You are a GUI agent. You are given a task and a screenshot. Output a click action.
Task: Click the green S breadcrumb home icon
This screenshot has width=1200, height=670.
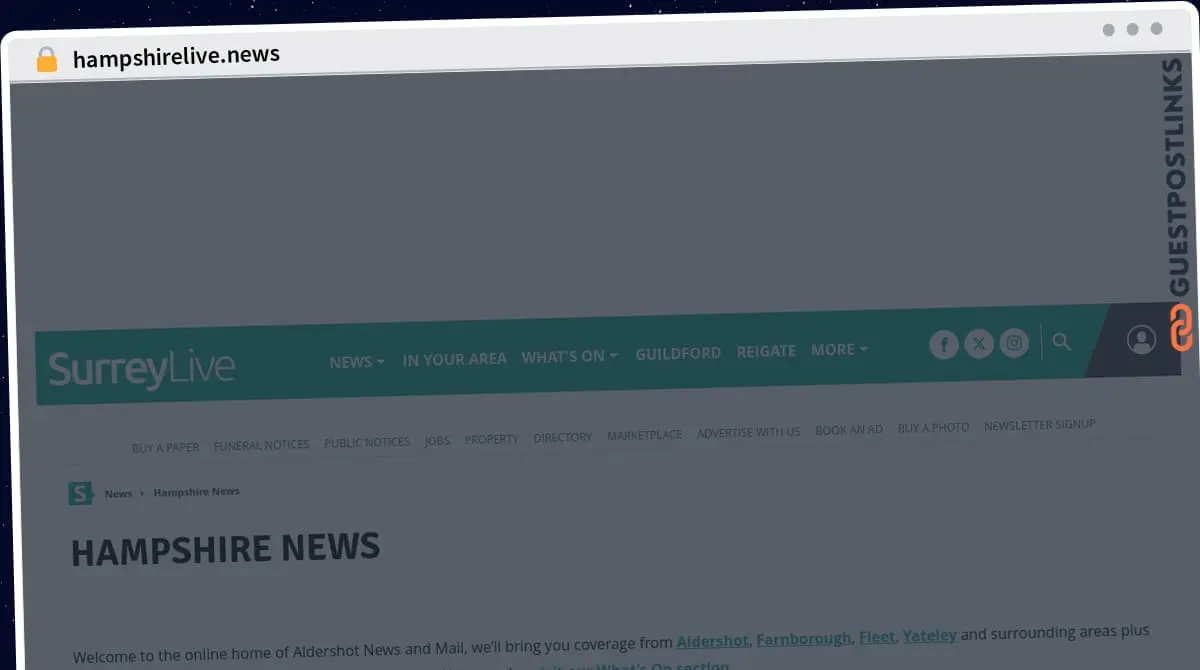click(x=80, y=493)
